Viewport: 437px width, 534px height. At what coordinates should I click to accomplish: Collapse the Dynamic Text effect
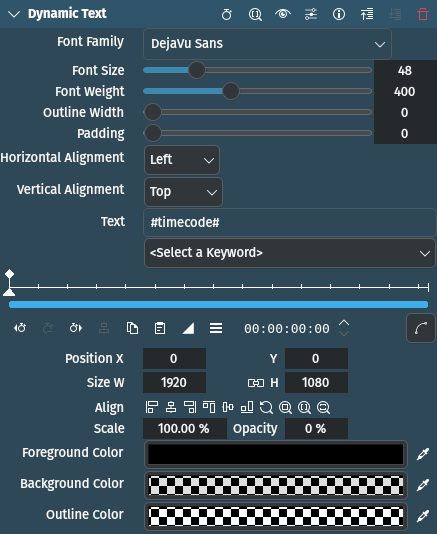(14, 14)
